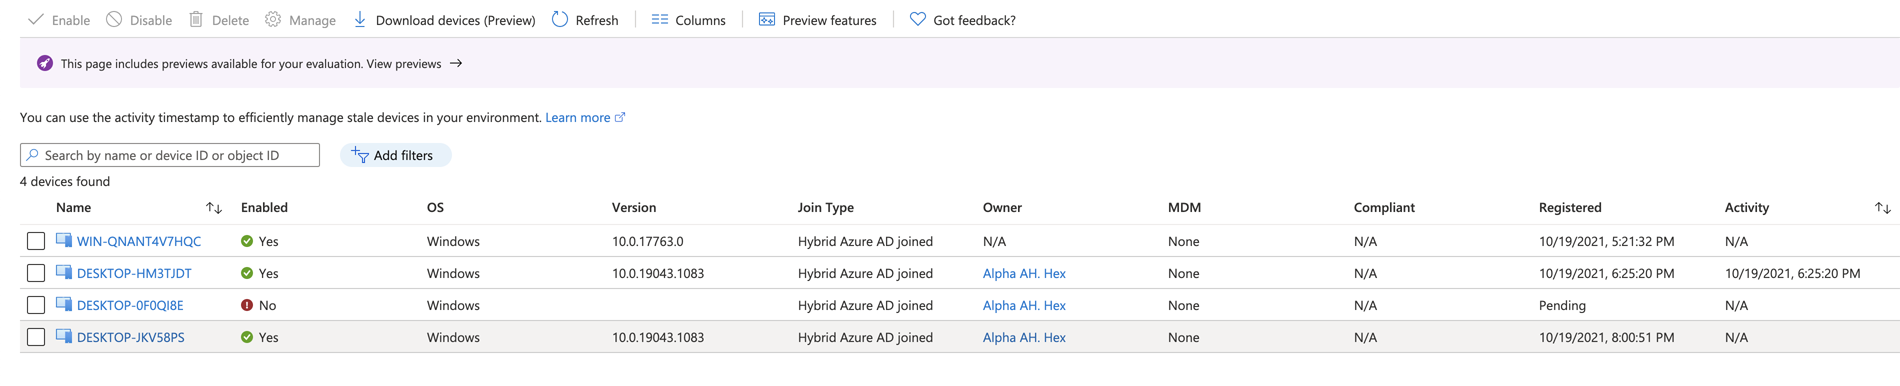Check the DESKTOP-JKV58PS row checkbox
1900x386 pixels.
tap(36, 337)
